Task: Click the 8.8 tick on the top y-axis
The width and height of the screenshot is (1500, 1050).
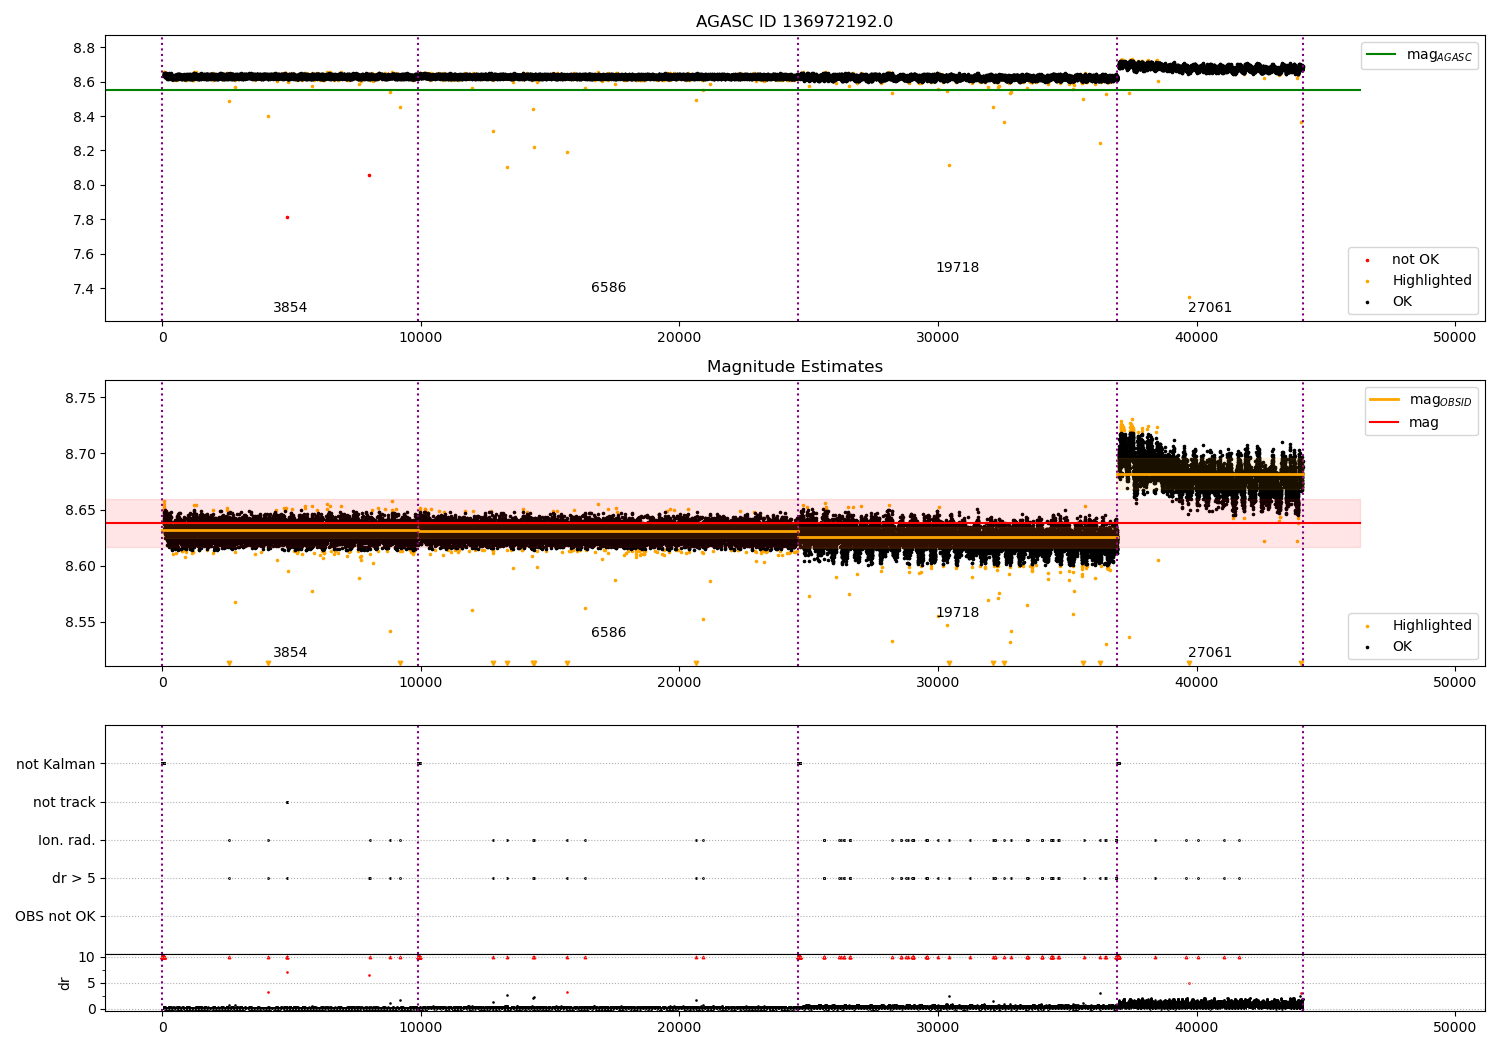Action: (x=85, y=48)
